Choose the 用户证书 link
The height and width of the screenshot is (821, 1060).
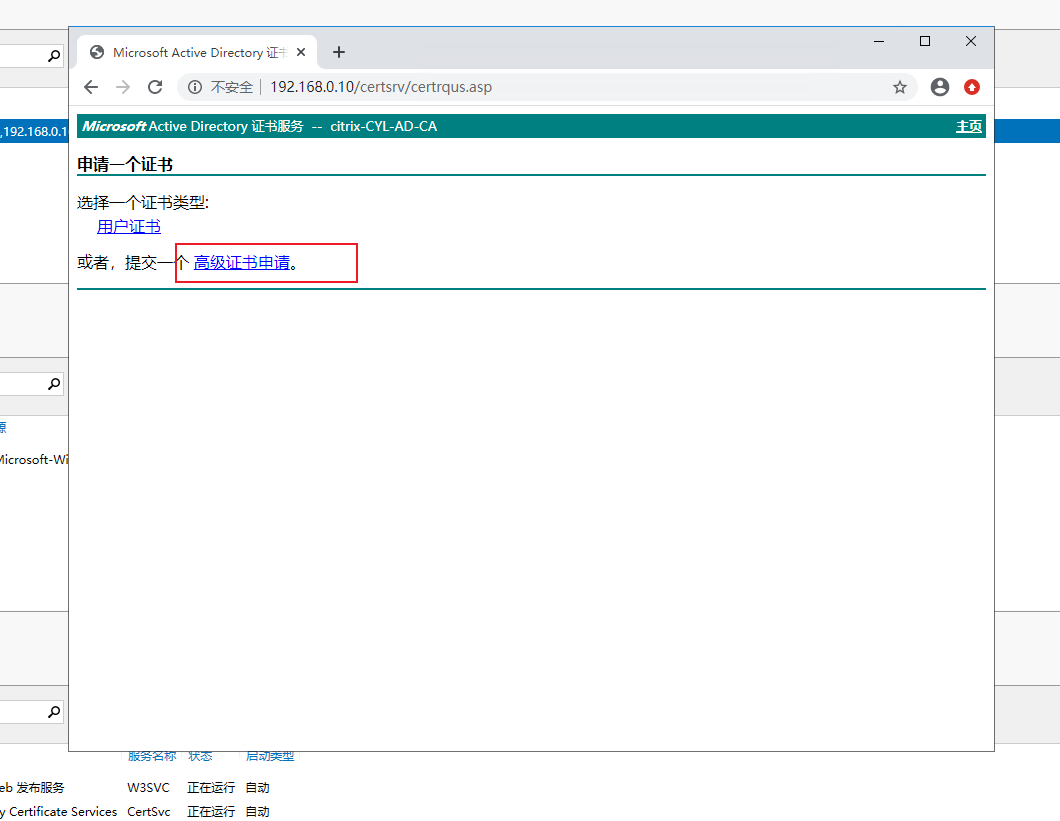(129, 227)
